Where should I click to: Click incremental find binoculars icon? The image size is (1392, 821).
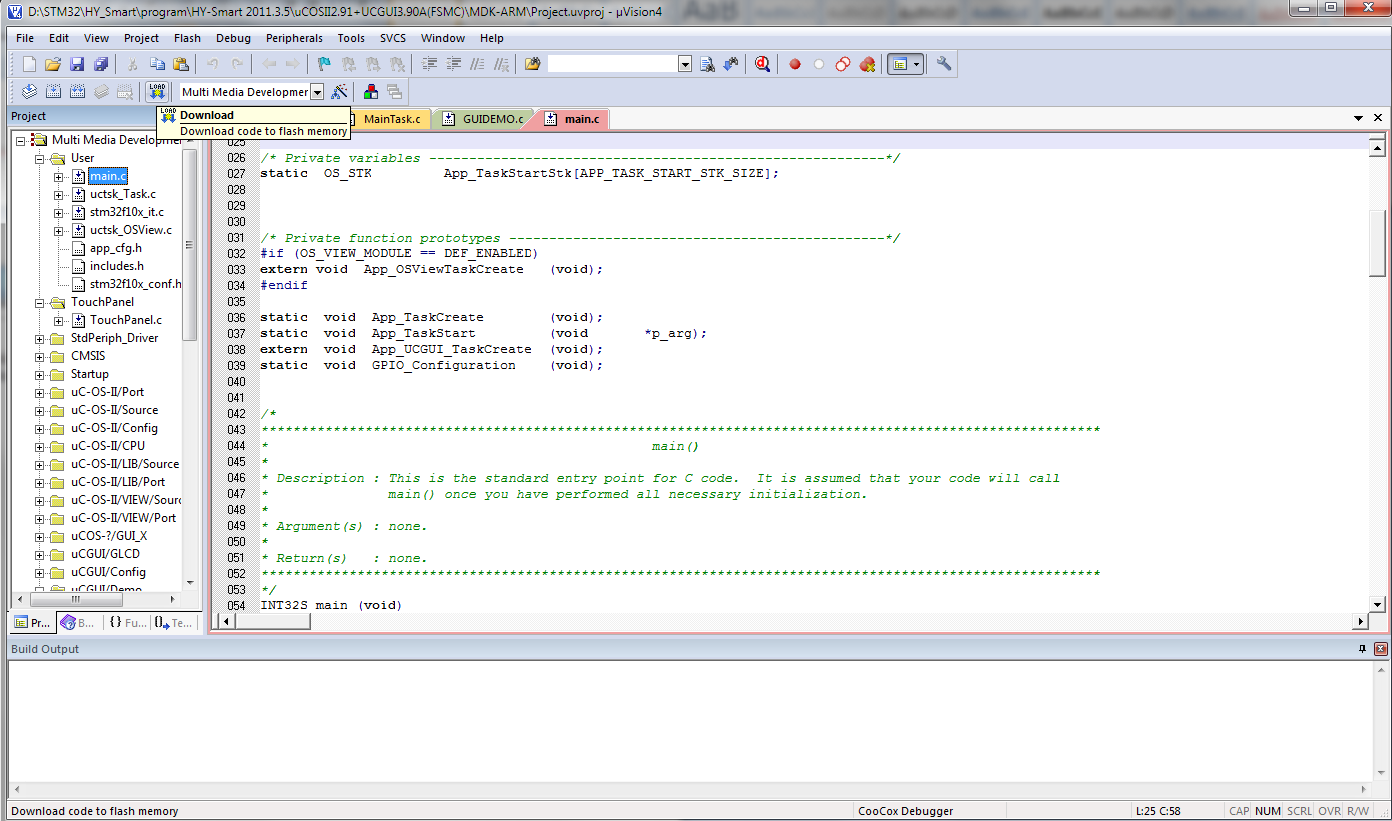point(731,64)
